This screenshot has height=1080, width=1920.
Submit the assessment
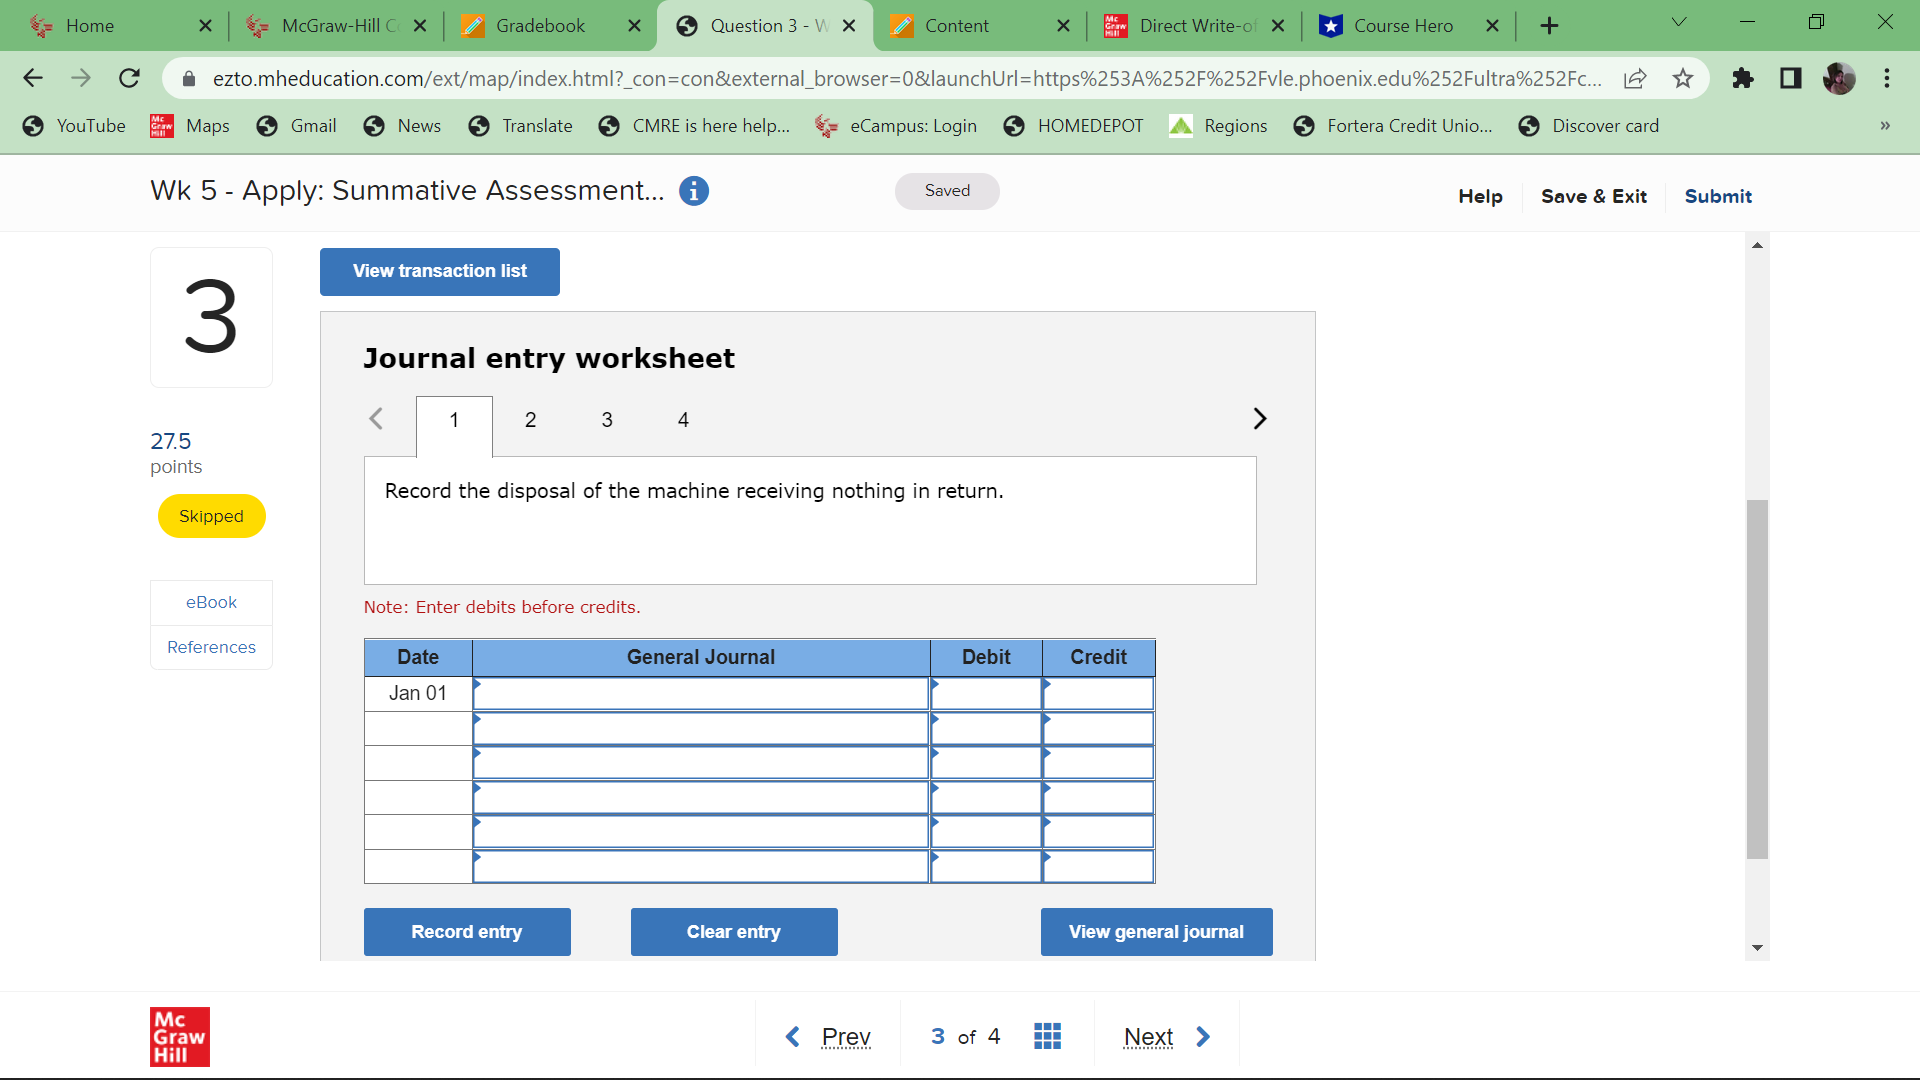point(1717,196)
